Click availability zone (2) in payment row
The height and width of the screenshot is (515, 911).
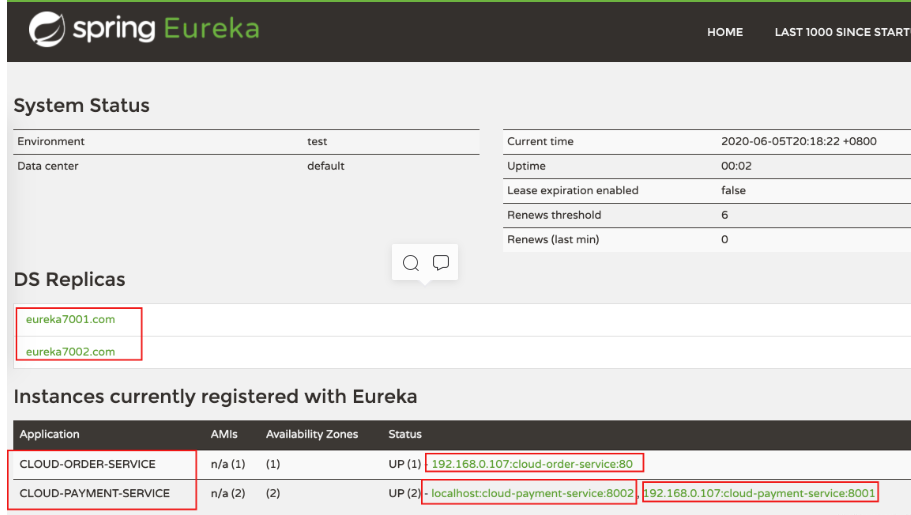tap(273, 493)
